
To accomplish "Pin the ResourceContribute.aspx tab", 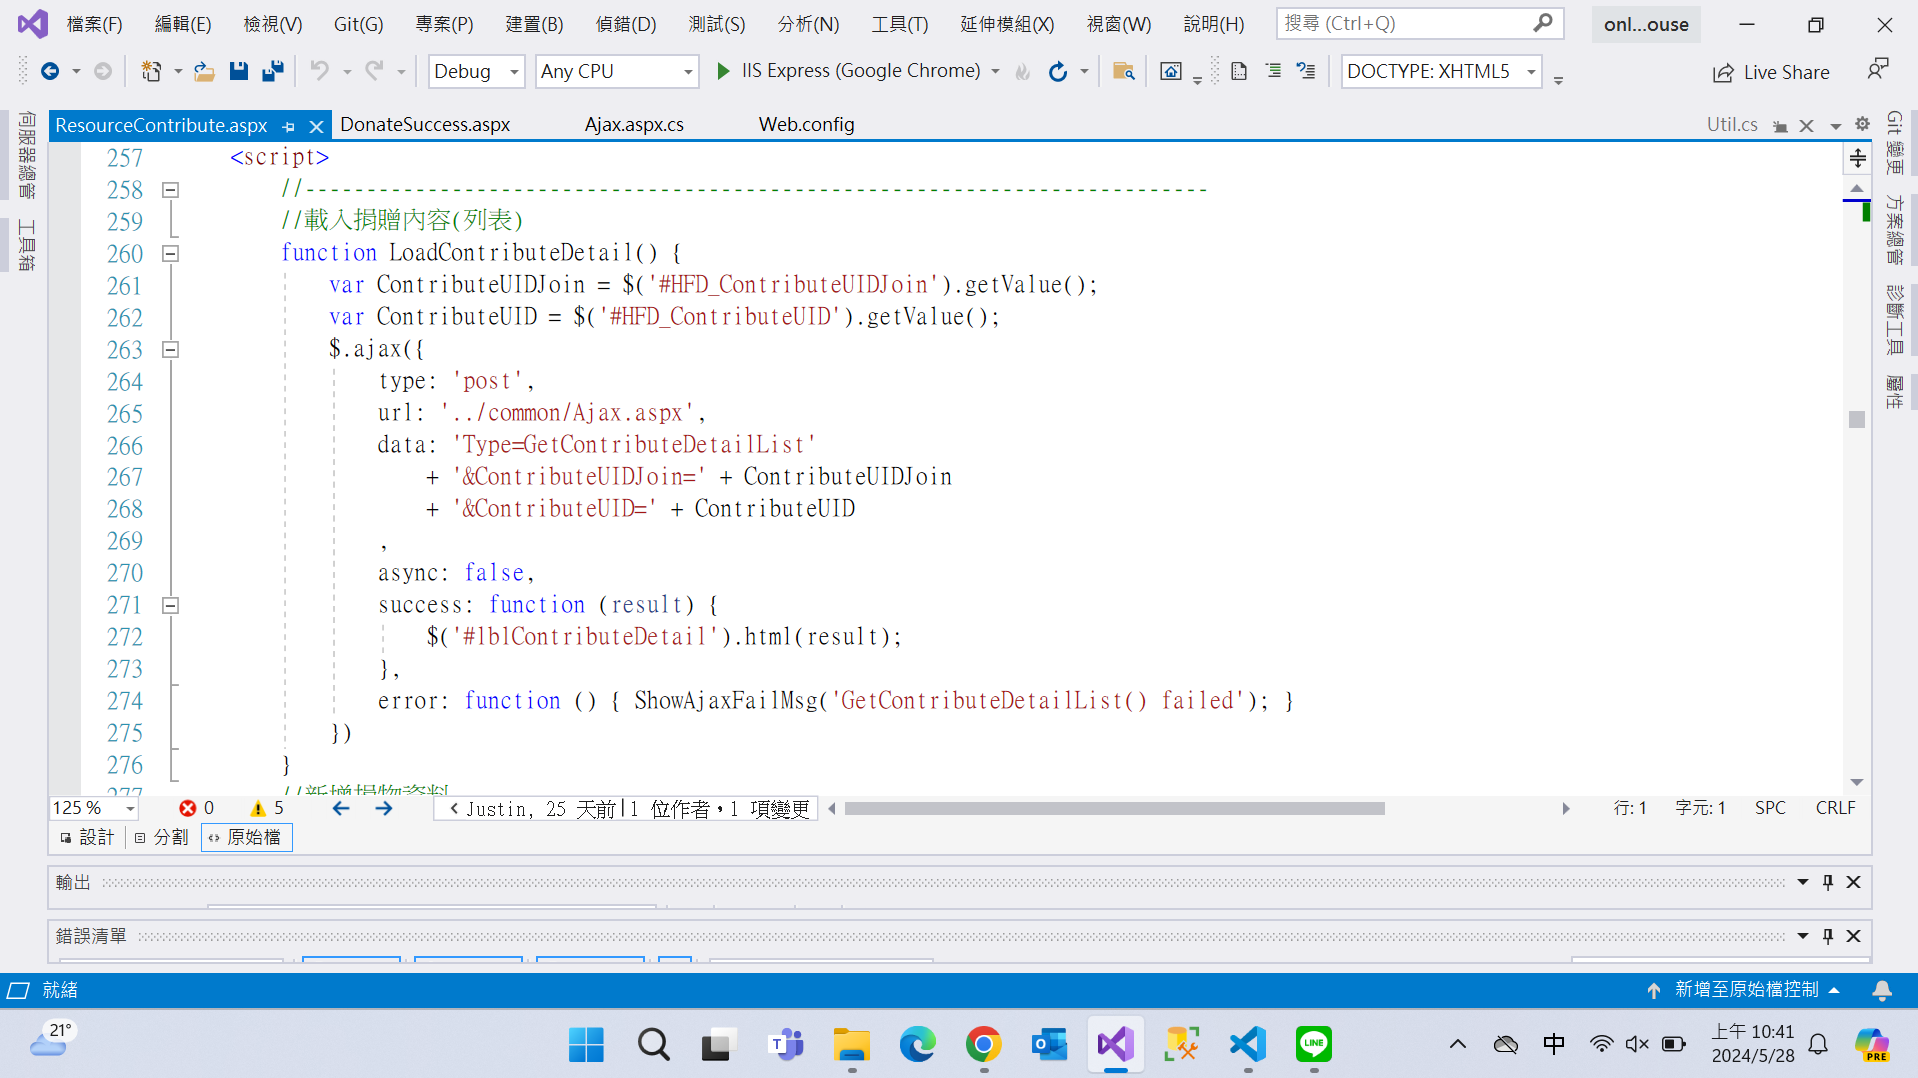I will point(289,126).
